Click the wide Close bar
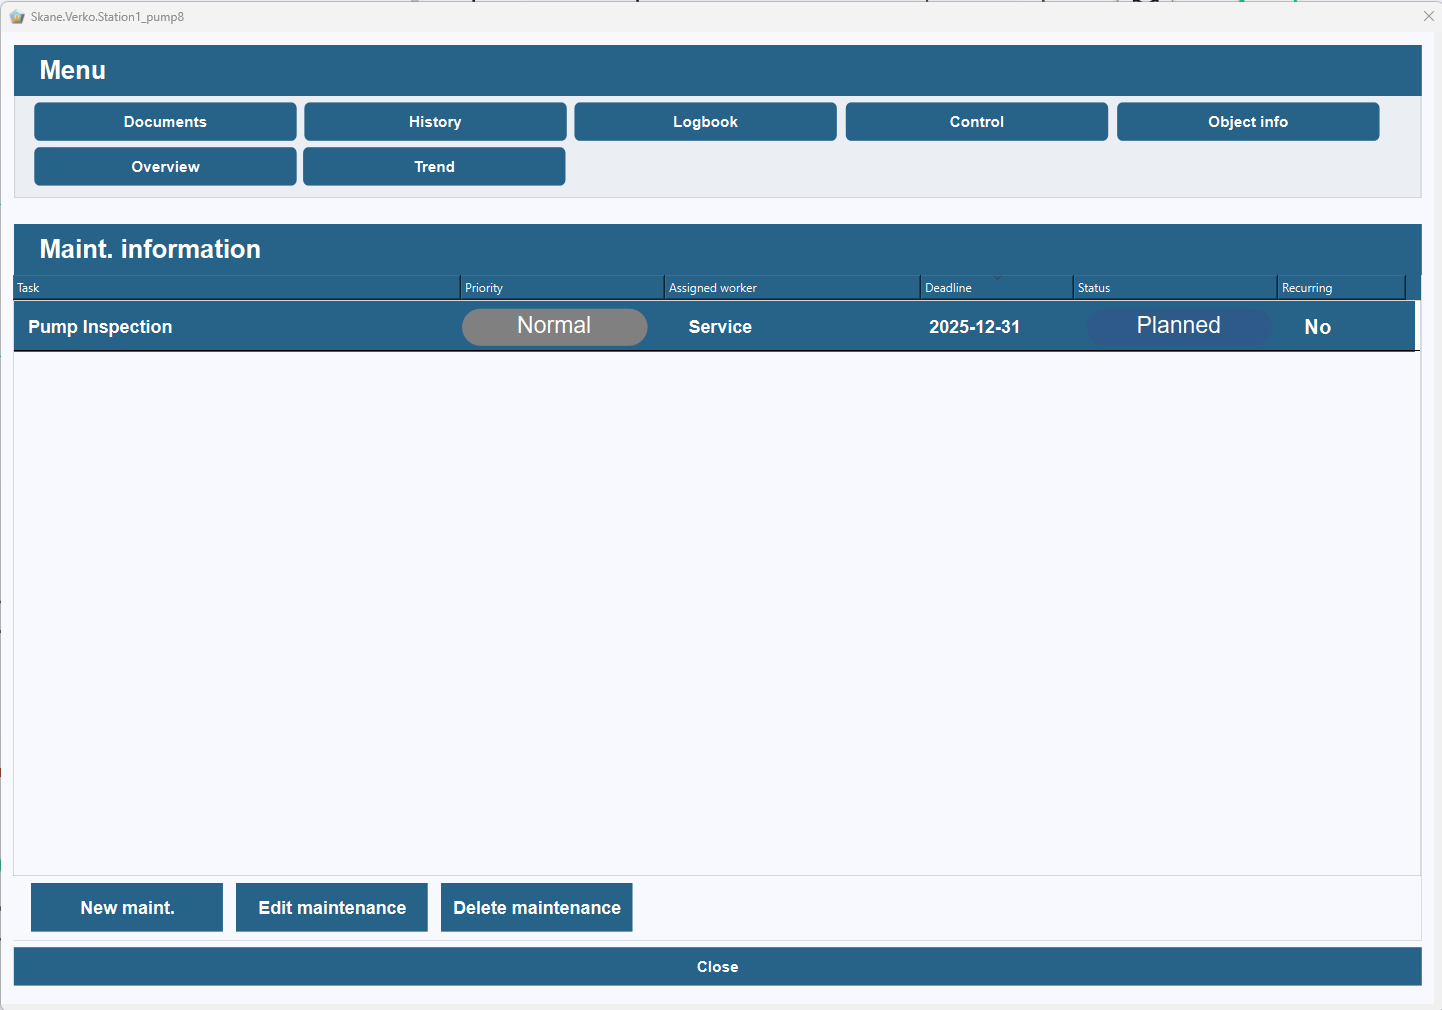 [718, 967]
